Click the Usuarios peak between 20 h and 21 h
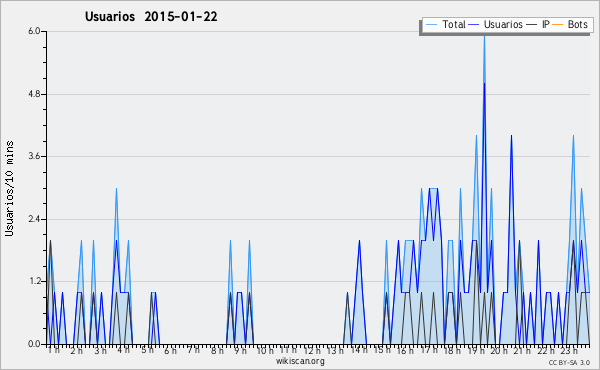Image resolution: width=600 pixels, height=370 pixels. point(511,136)
